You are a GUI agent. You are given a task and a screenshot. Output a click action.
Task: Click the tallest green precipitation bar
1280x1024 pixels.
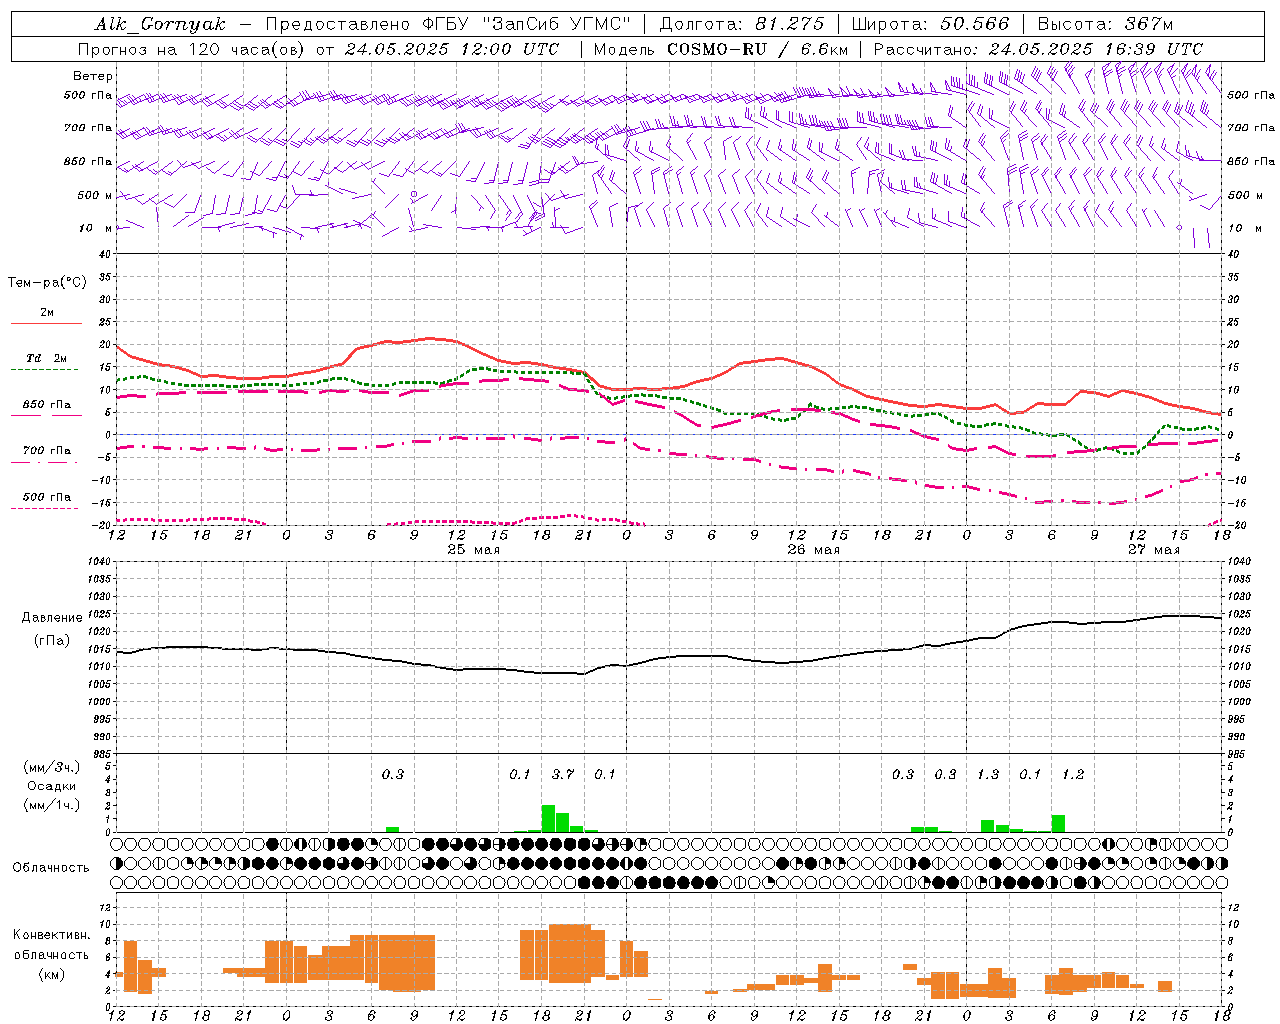coord(548,818)
